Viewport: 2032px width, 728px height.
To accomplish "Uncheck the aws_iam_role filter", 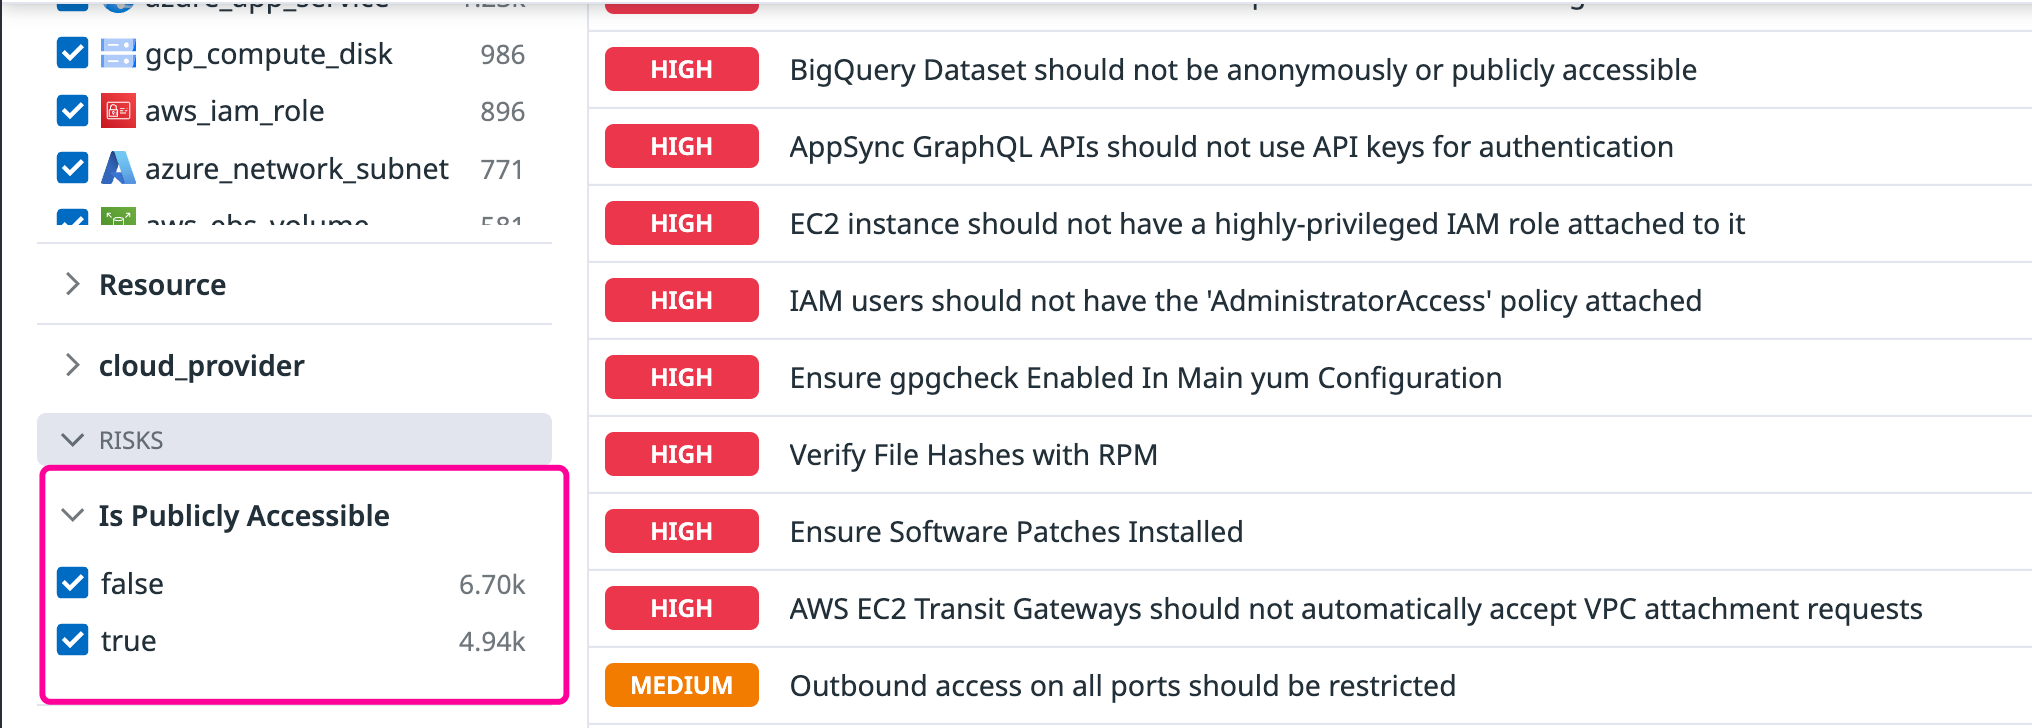I will pos(72,110).
